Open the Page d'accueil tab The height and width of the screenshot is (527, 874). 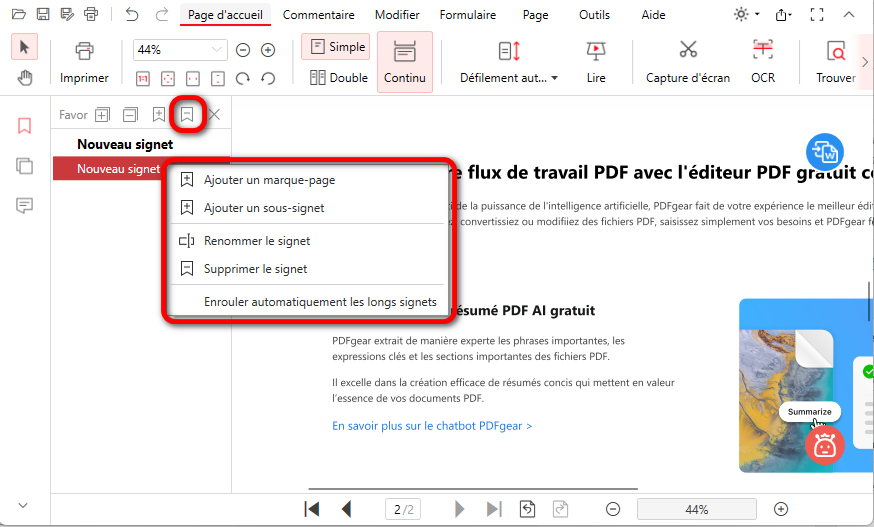point(225,15)
